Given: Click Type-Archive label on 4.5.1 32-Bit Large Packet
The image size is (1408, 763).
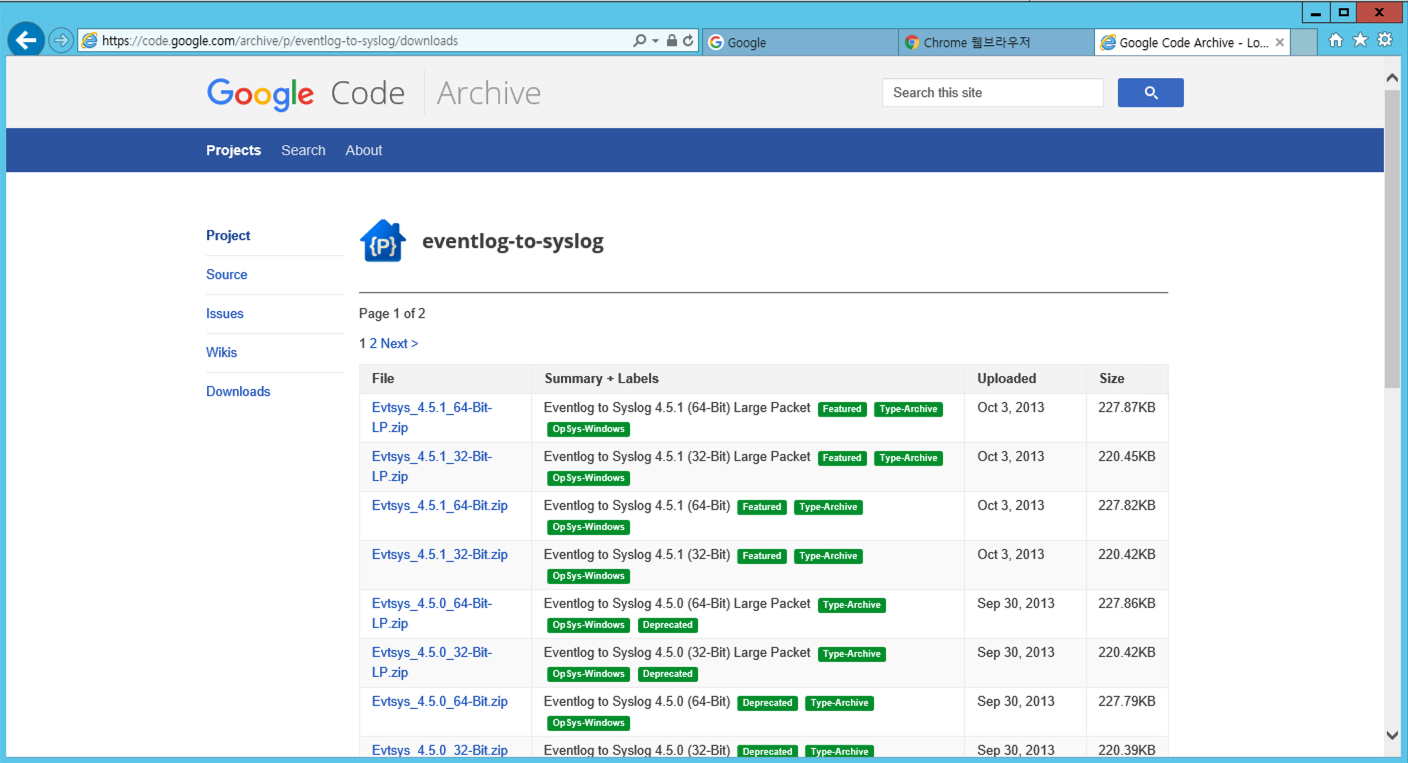Looking at the screenshot, I should pos(908,458).
